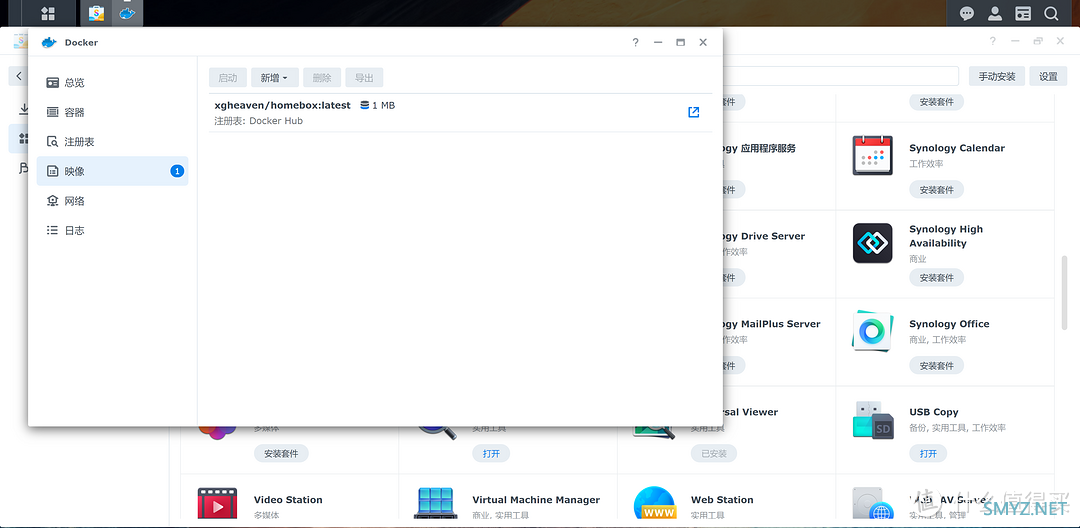This screenshot has height=528, width=1080.
Task: Click the Video Station icon
Action: [x=217, y=503]
